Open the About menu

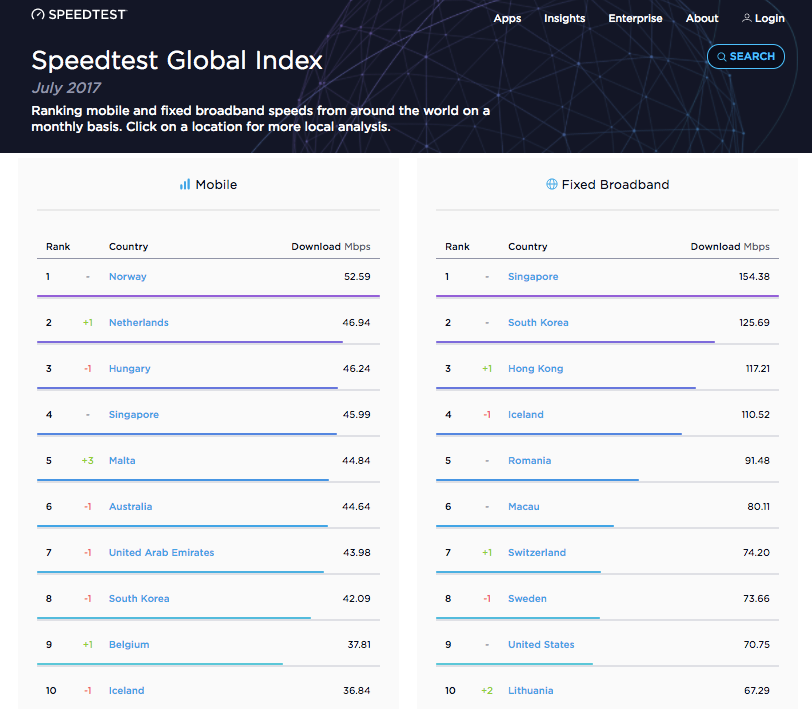[x=702, y=18]
